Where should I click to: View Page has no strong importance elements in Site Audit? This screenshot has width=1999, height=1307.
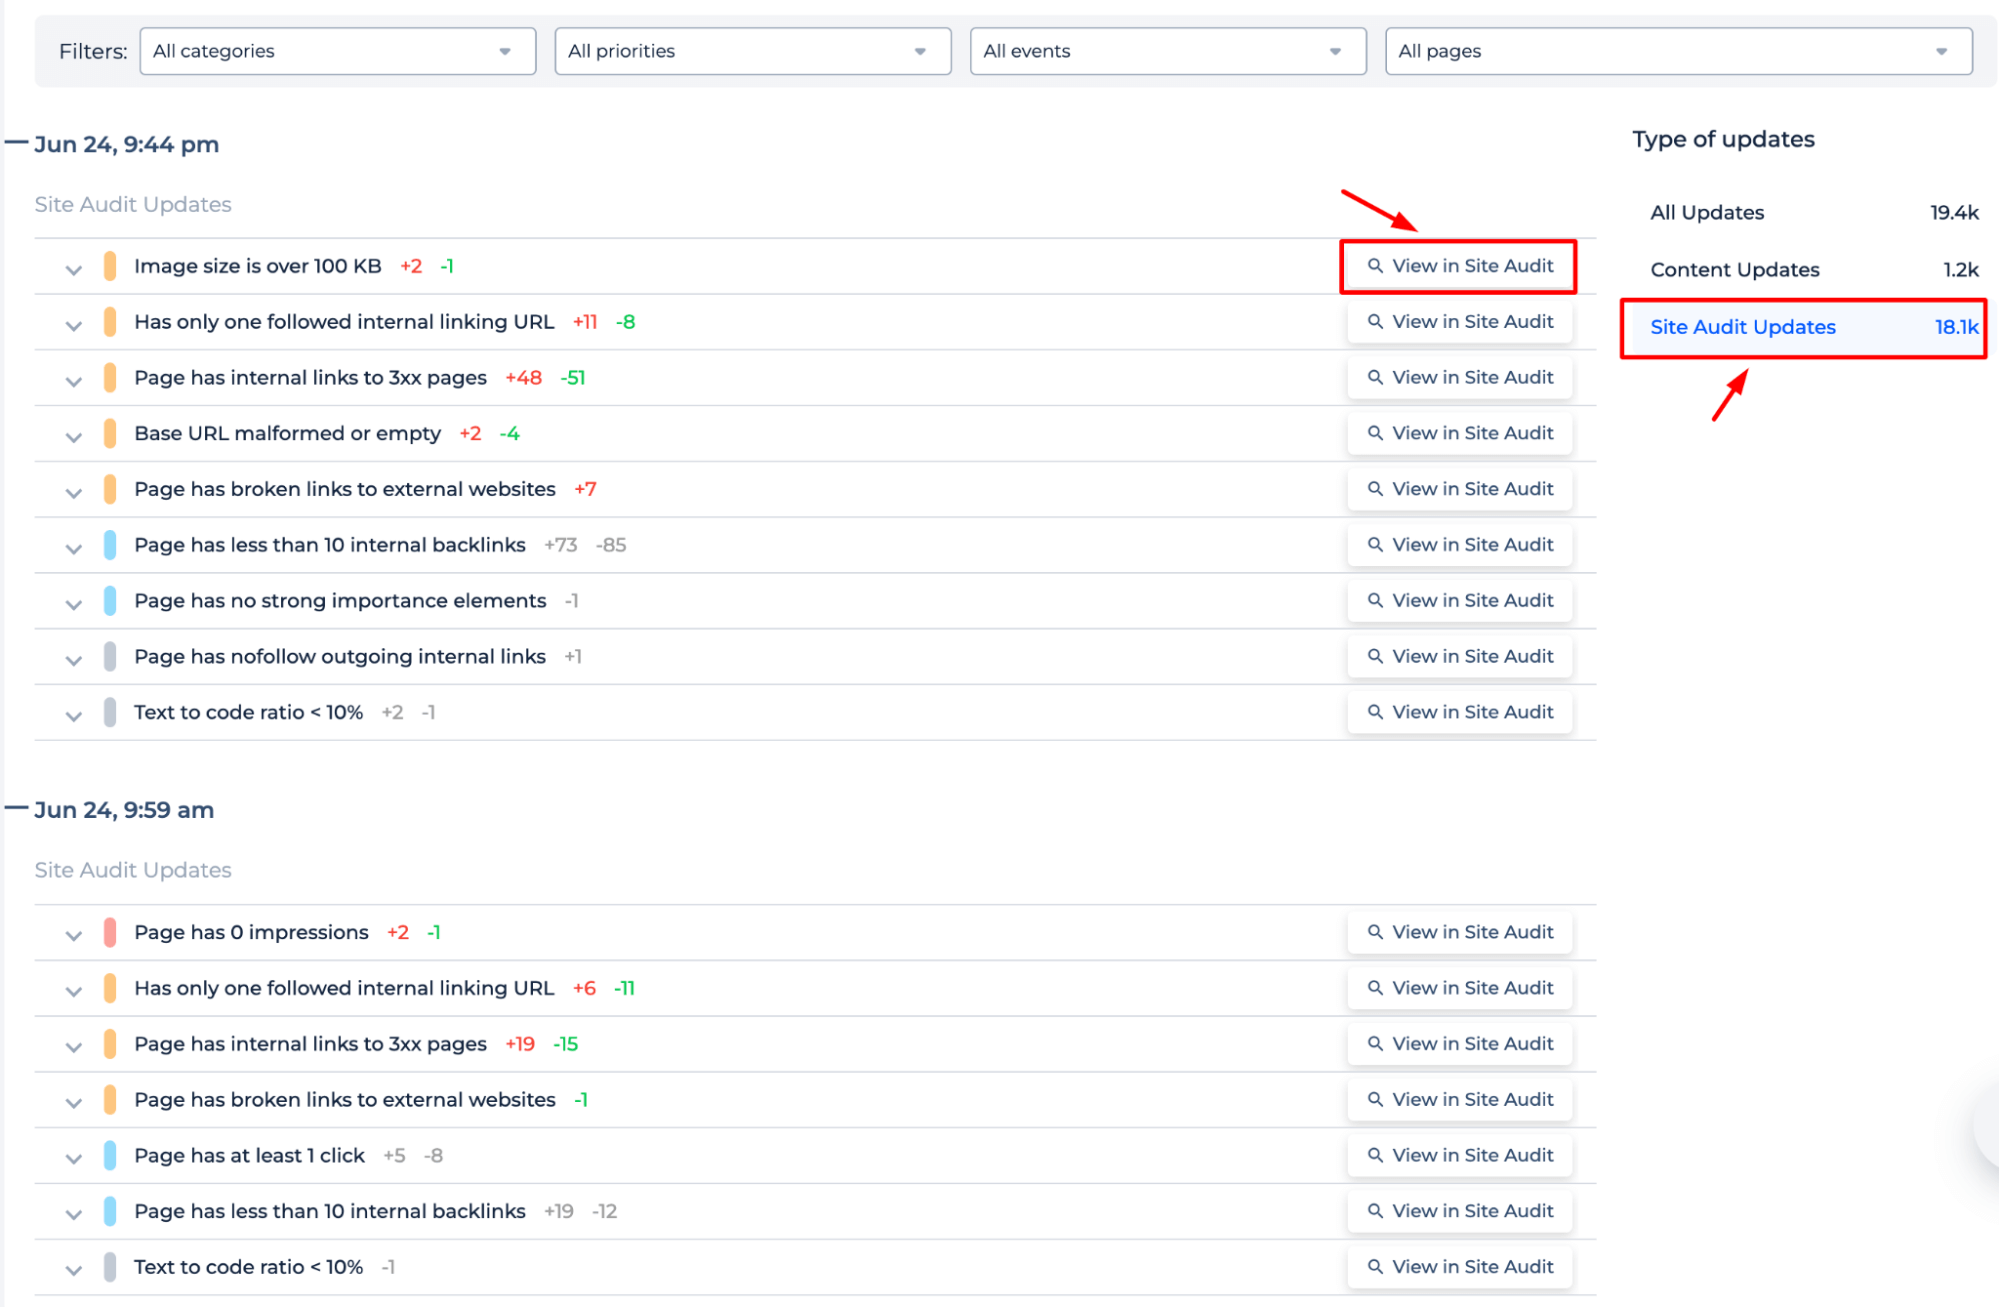(x=1460, y=600)
